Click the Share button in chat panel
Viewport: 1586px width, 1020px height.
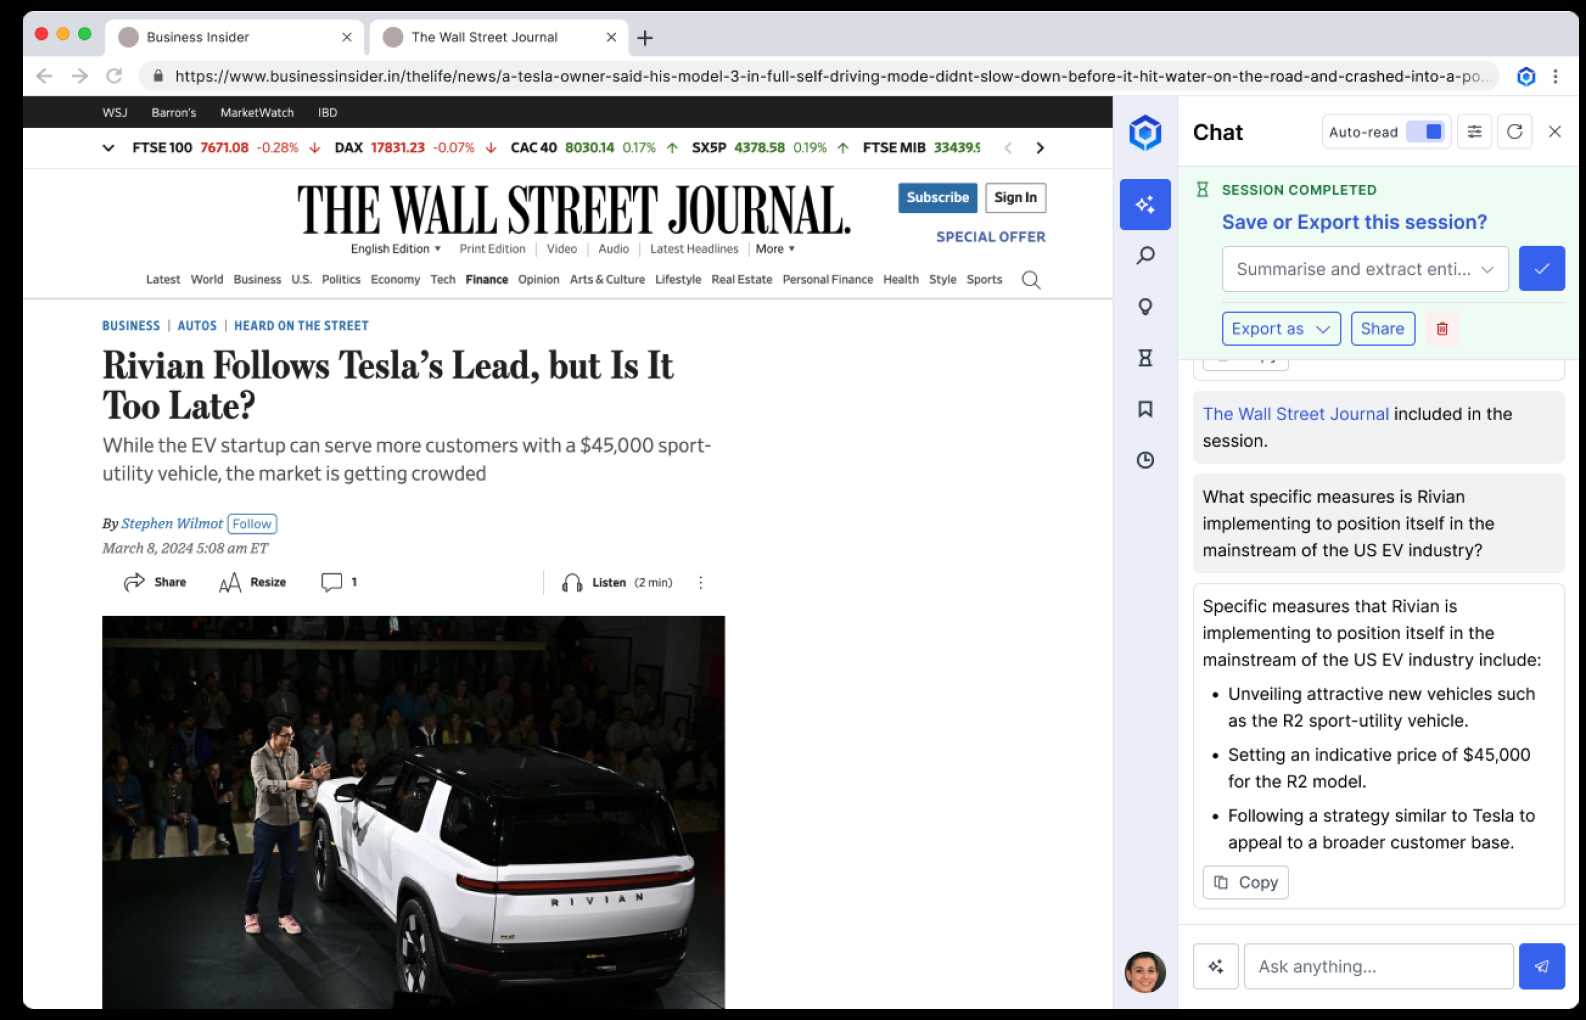coord(1383,329)
